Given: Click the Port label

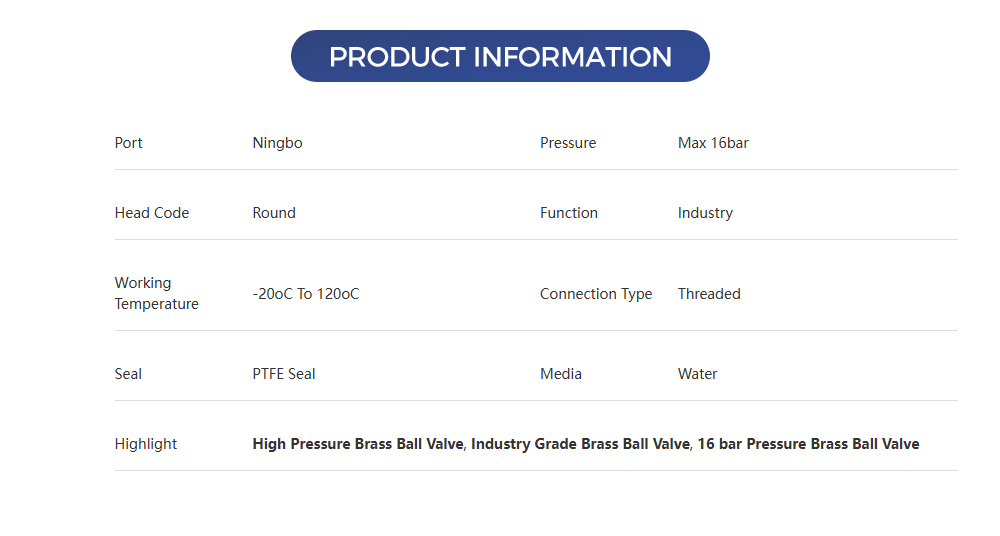Looking at the screenshot, I should pyautogui.click(x=129, y=143).
